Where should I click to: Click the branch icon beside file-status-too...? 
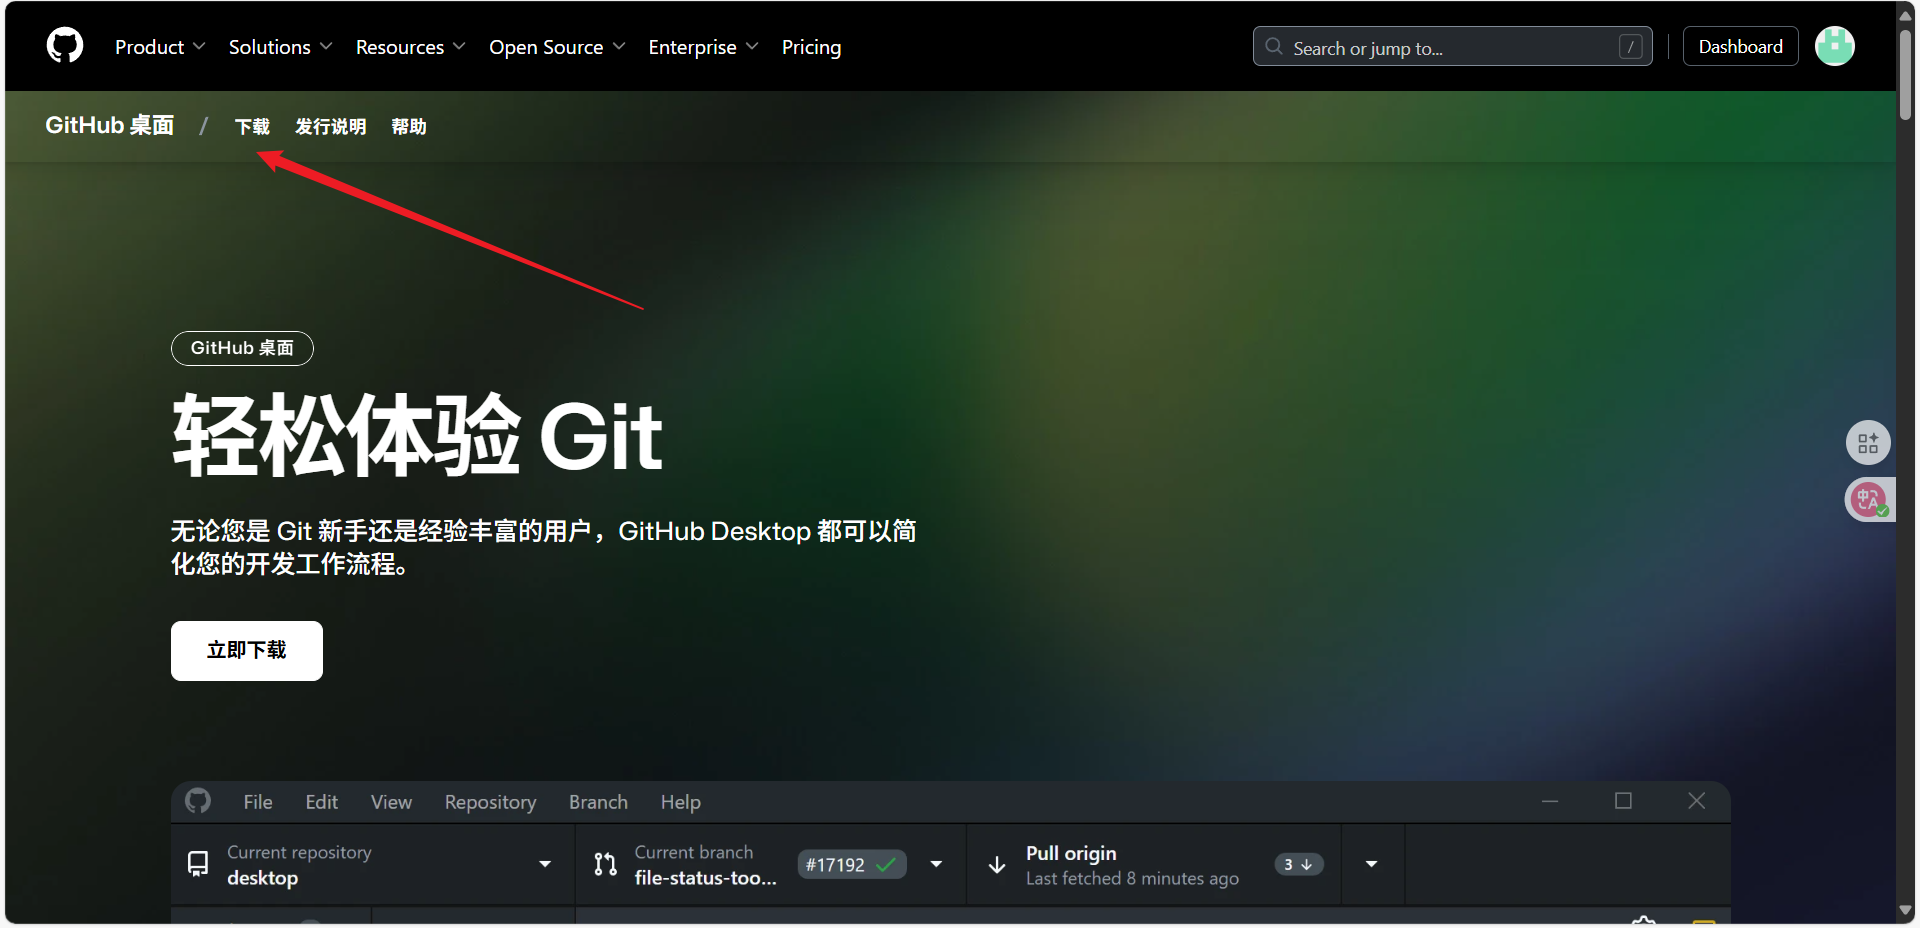pos(605,864)
